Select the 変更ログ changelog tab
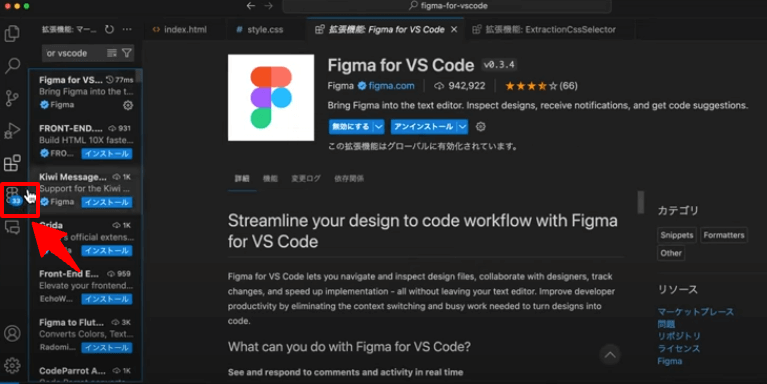Image resolution: width=767 pixels, height=384 pixels. coord(306,179)
